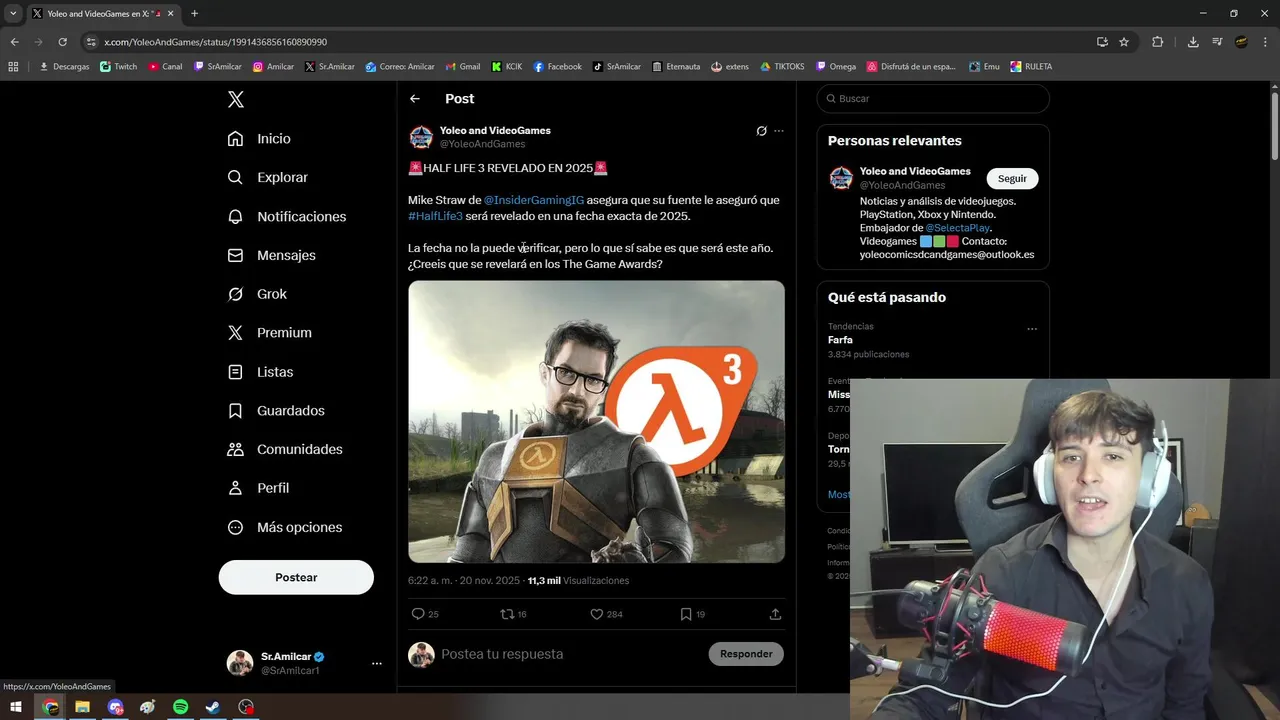1280x720 pixels.
Task: Open the Twitch bookmark
Action: point(118,67)
